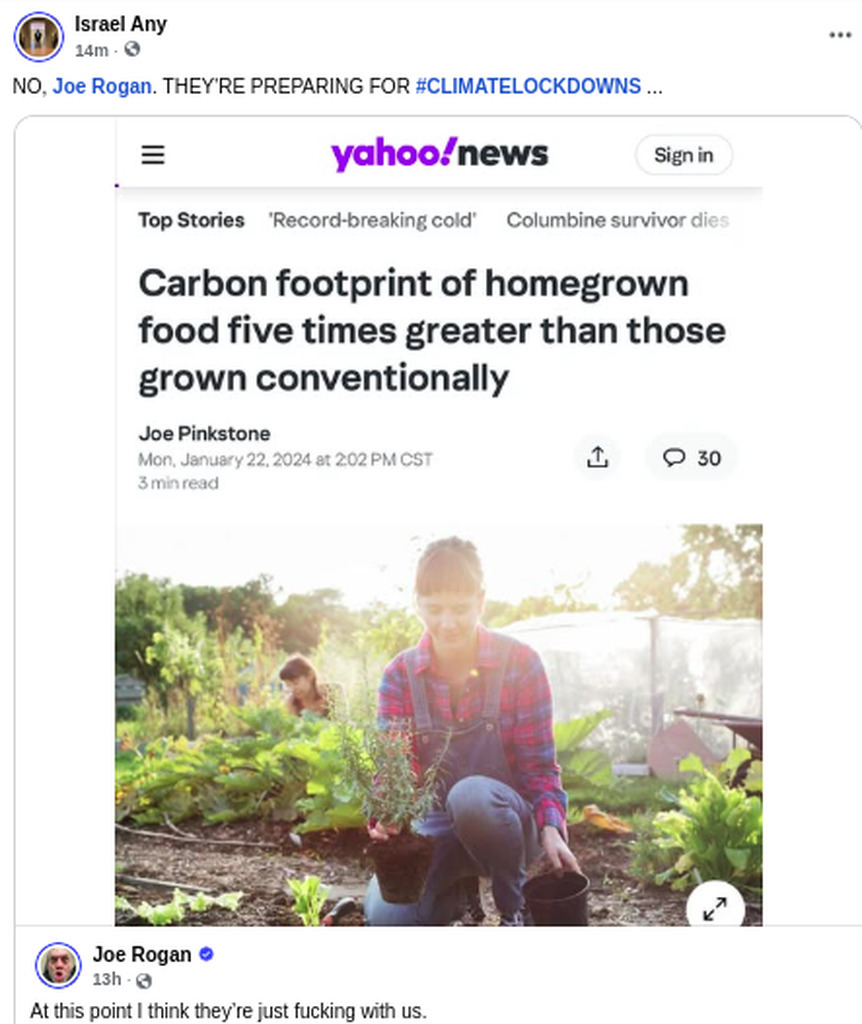Open the post options three-dot menu

click(x=840, y=35)
